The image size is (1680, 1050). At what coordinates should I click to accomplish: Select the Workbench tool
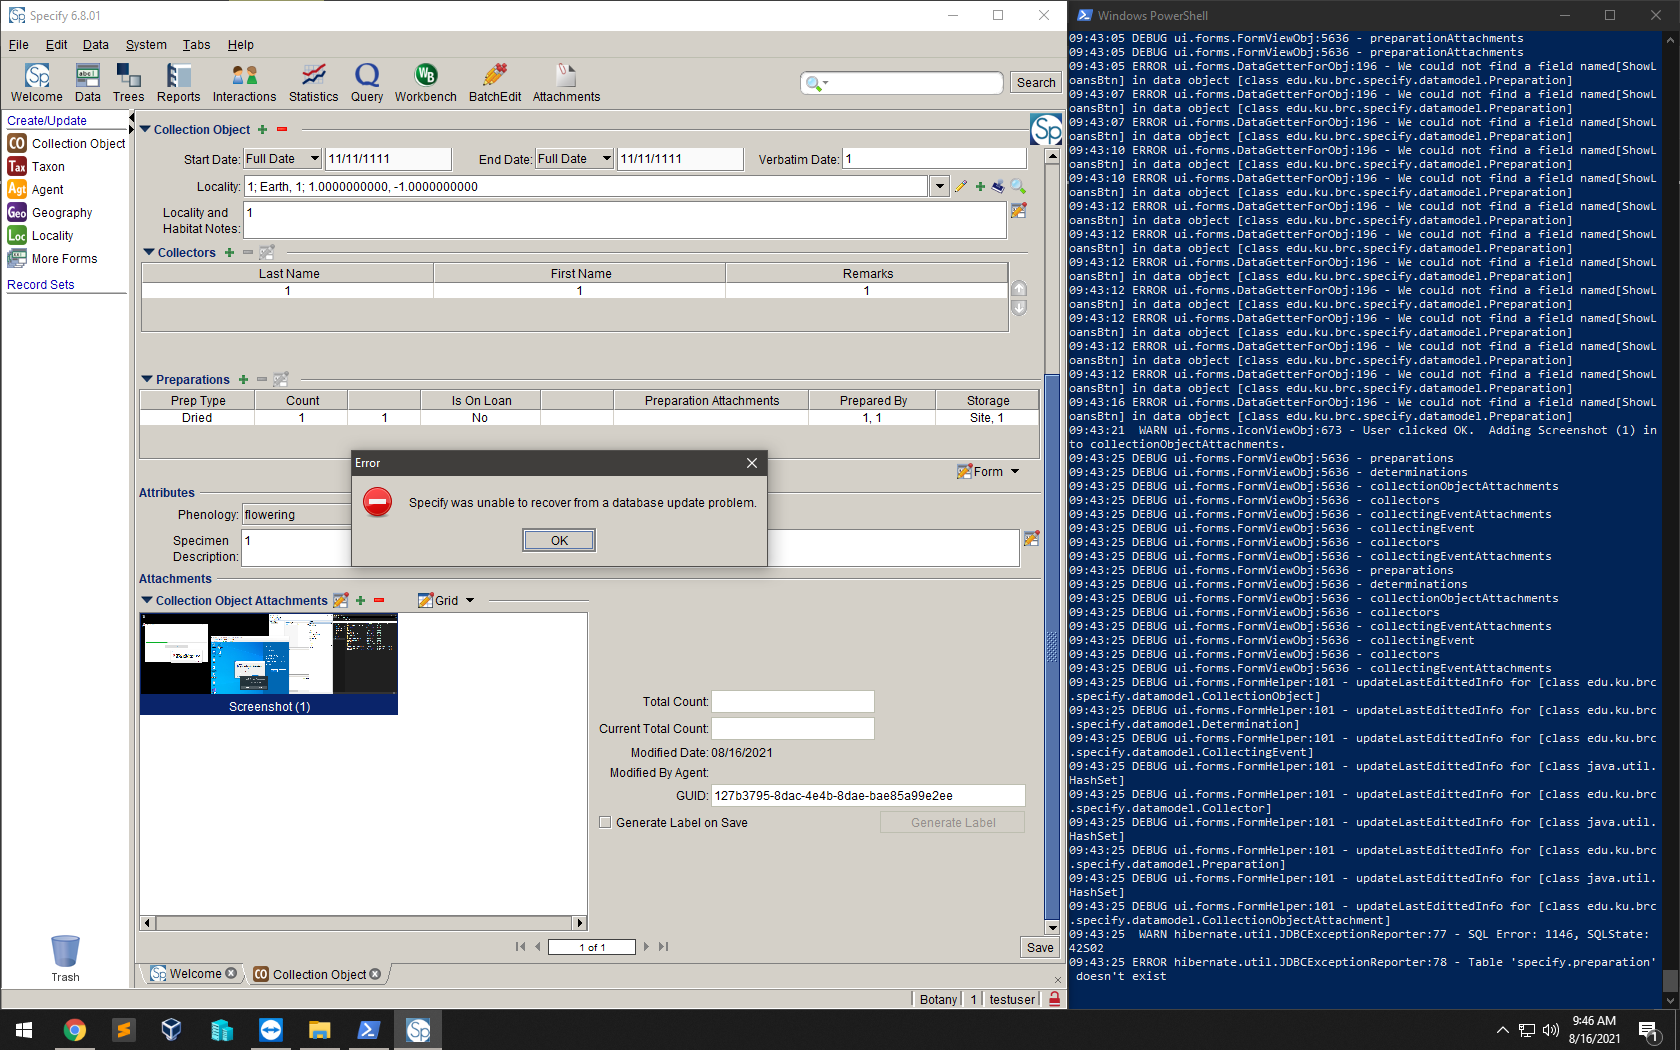coord(425,81)
